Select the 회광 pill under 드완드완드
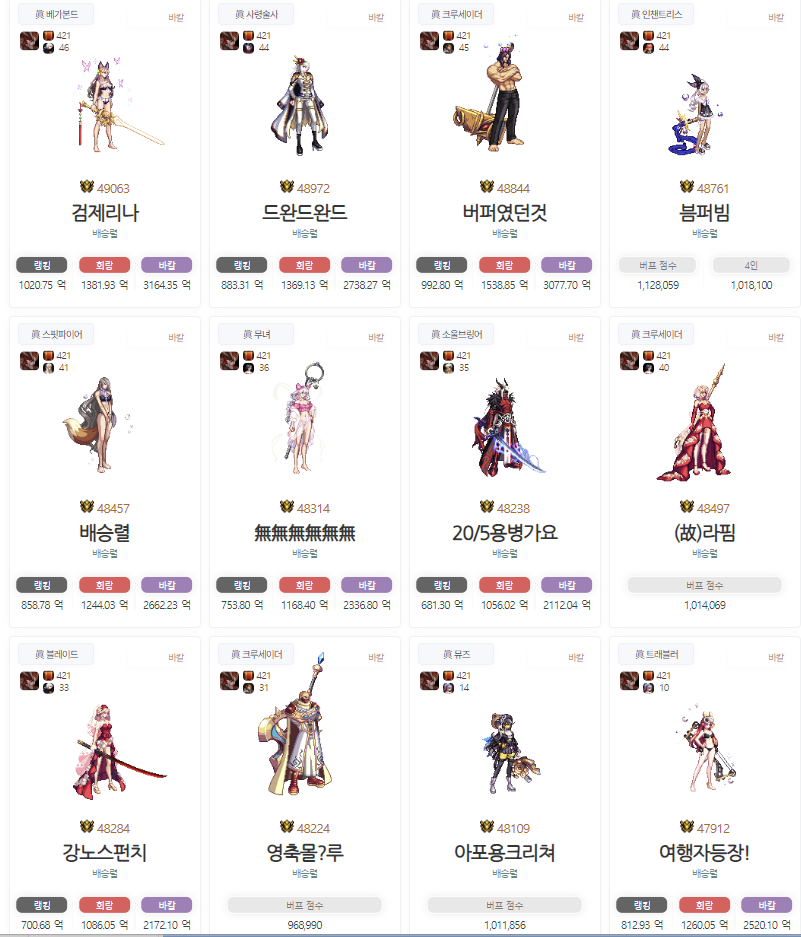The image size is (801, 937). tap(304, 265)
